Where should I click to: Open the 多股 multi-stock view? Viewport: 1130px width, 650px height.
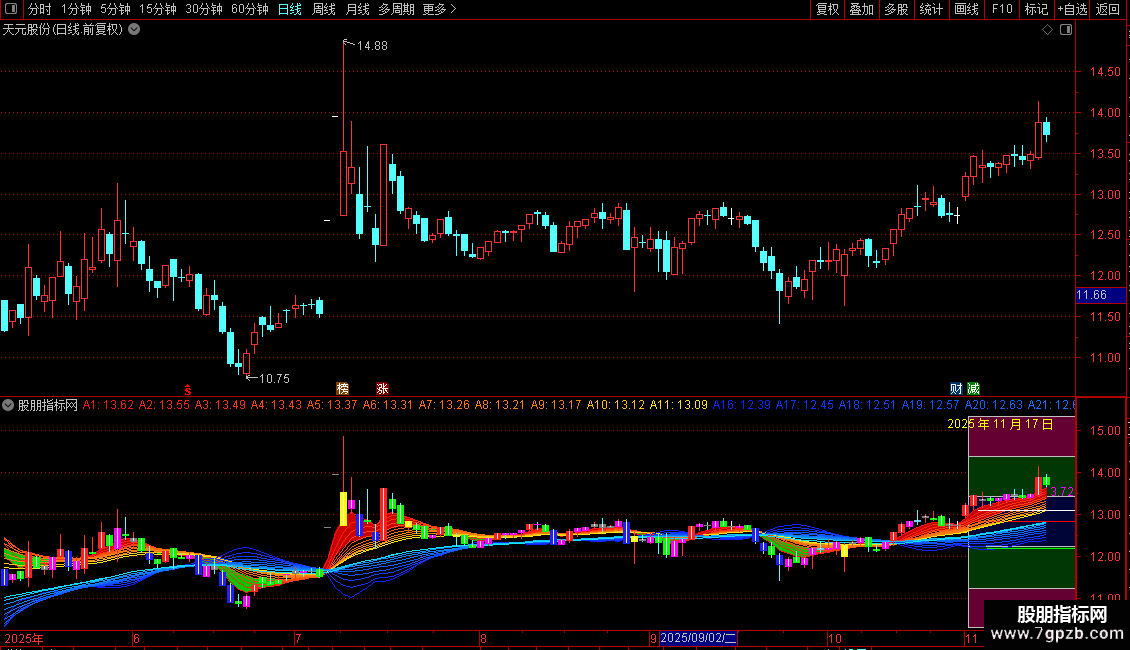[x=897, y=9]
